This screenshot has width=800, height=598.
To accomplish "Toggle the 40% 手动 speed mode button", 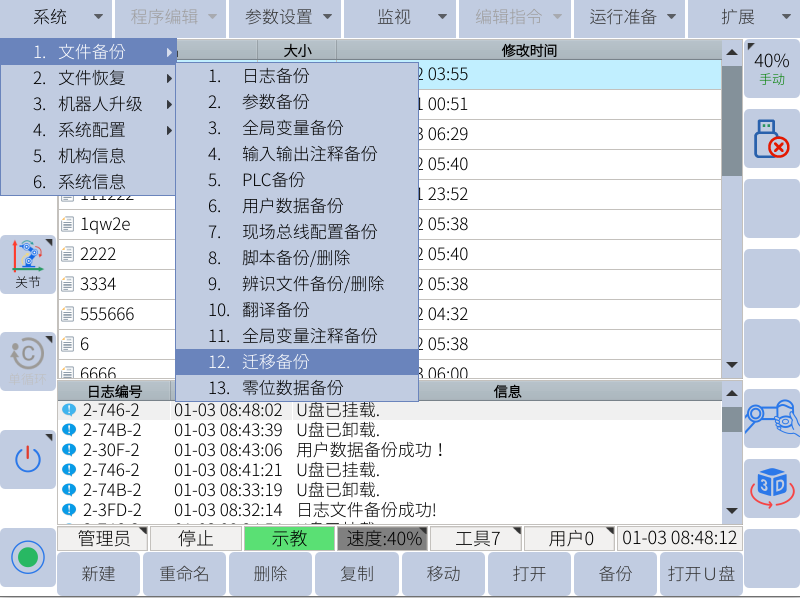I will point(771,68).
